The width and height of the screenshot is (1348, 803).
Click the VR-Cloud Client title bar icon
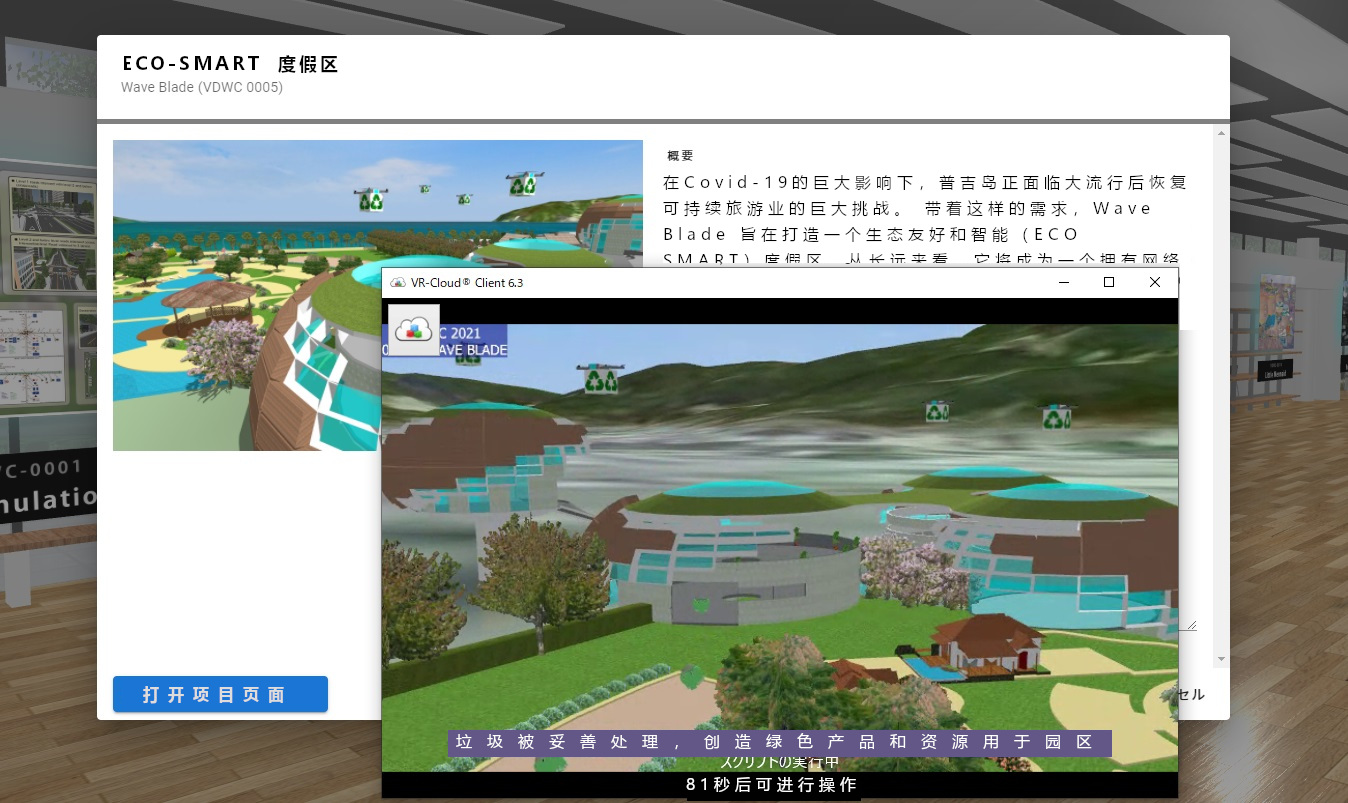point(397,283)
